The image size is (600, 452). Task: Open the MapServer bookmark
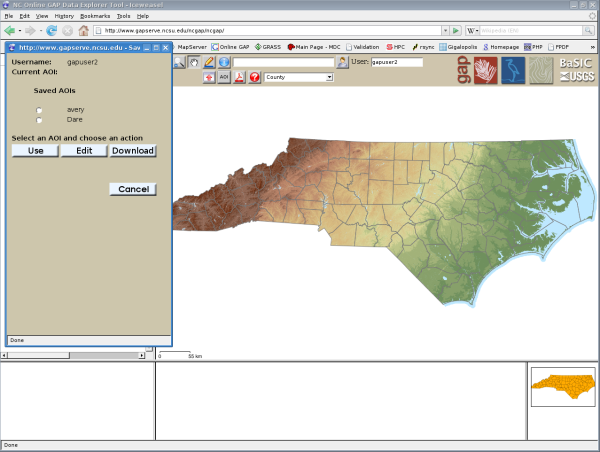point(191,47)
